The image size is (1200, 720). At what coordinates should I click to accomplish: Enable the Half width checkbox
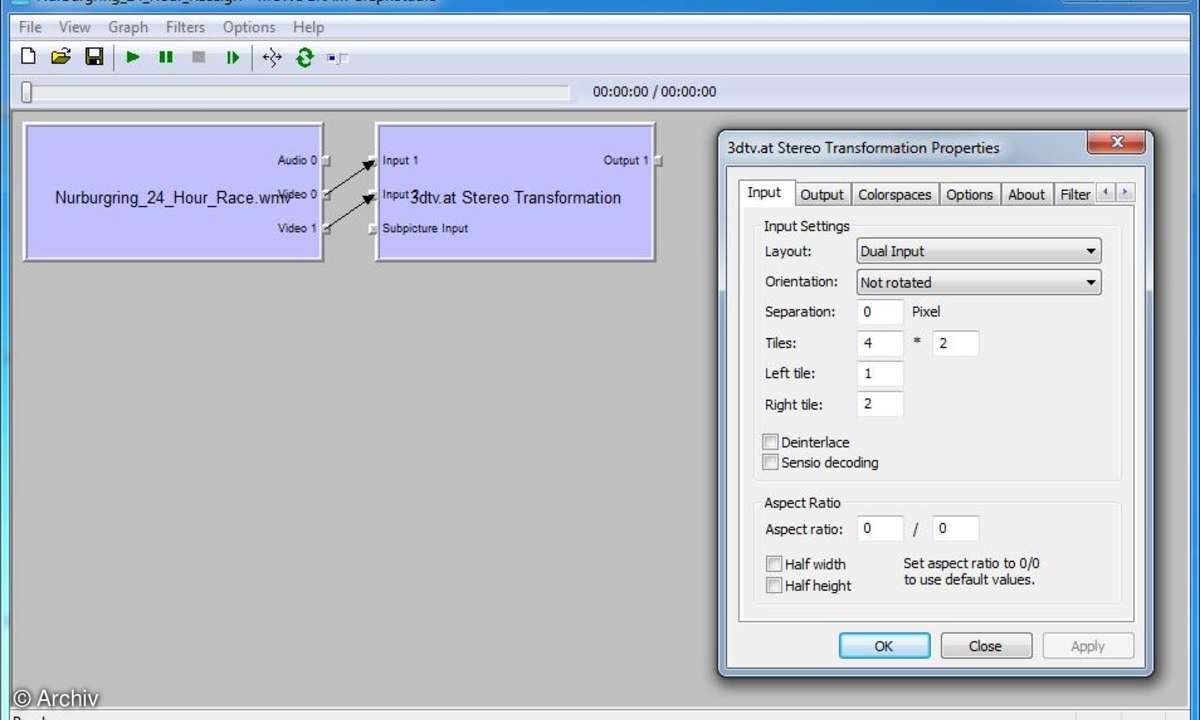774,564
